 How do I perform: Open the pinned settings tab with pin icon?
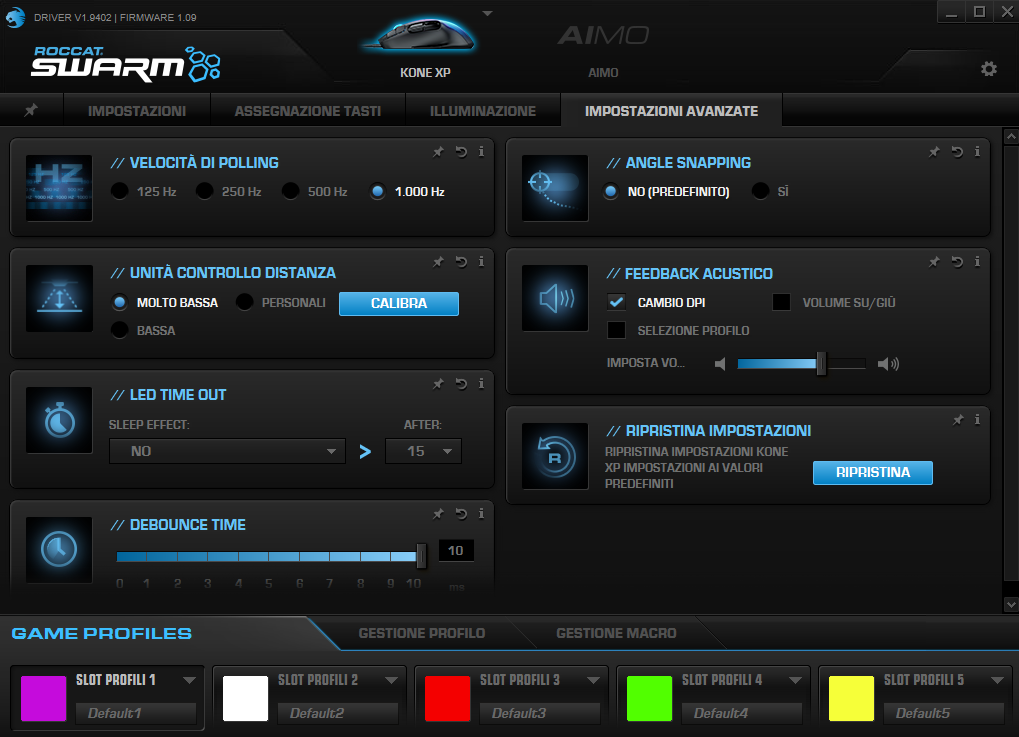31,110
